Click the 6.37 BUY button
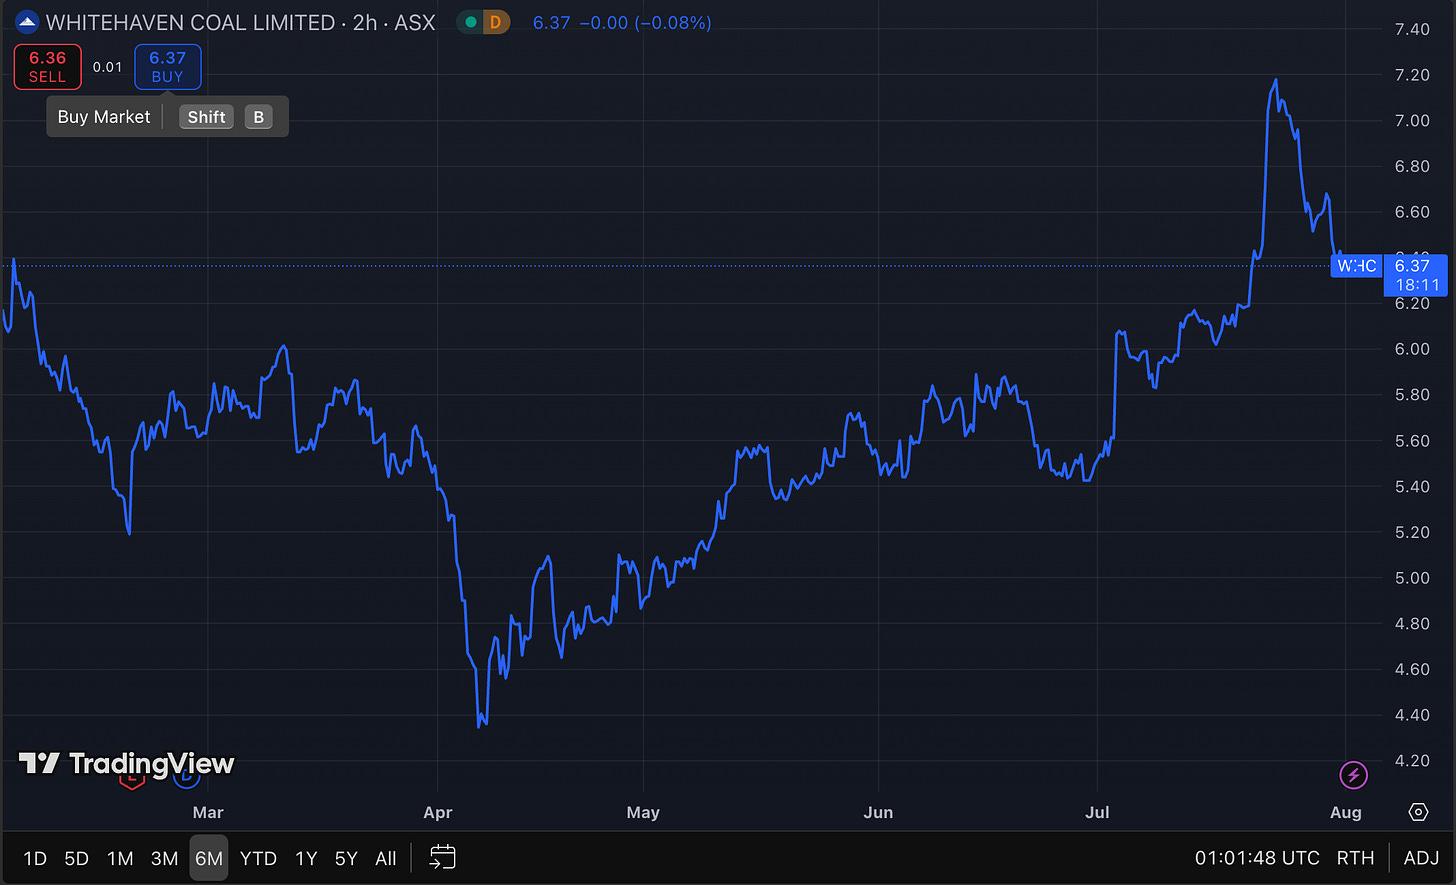Screen dimensions: 1456x885 (167, 67)
